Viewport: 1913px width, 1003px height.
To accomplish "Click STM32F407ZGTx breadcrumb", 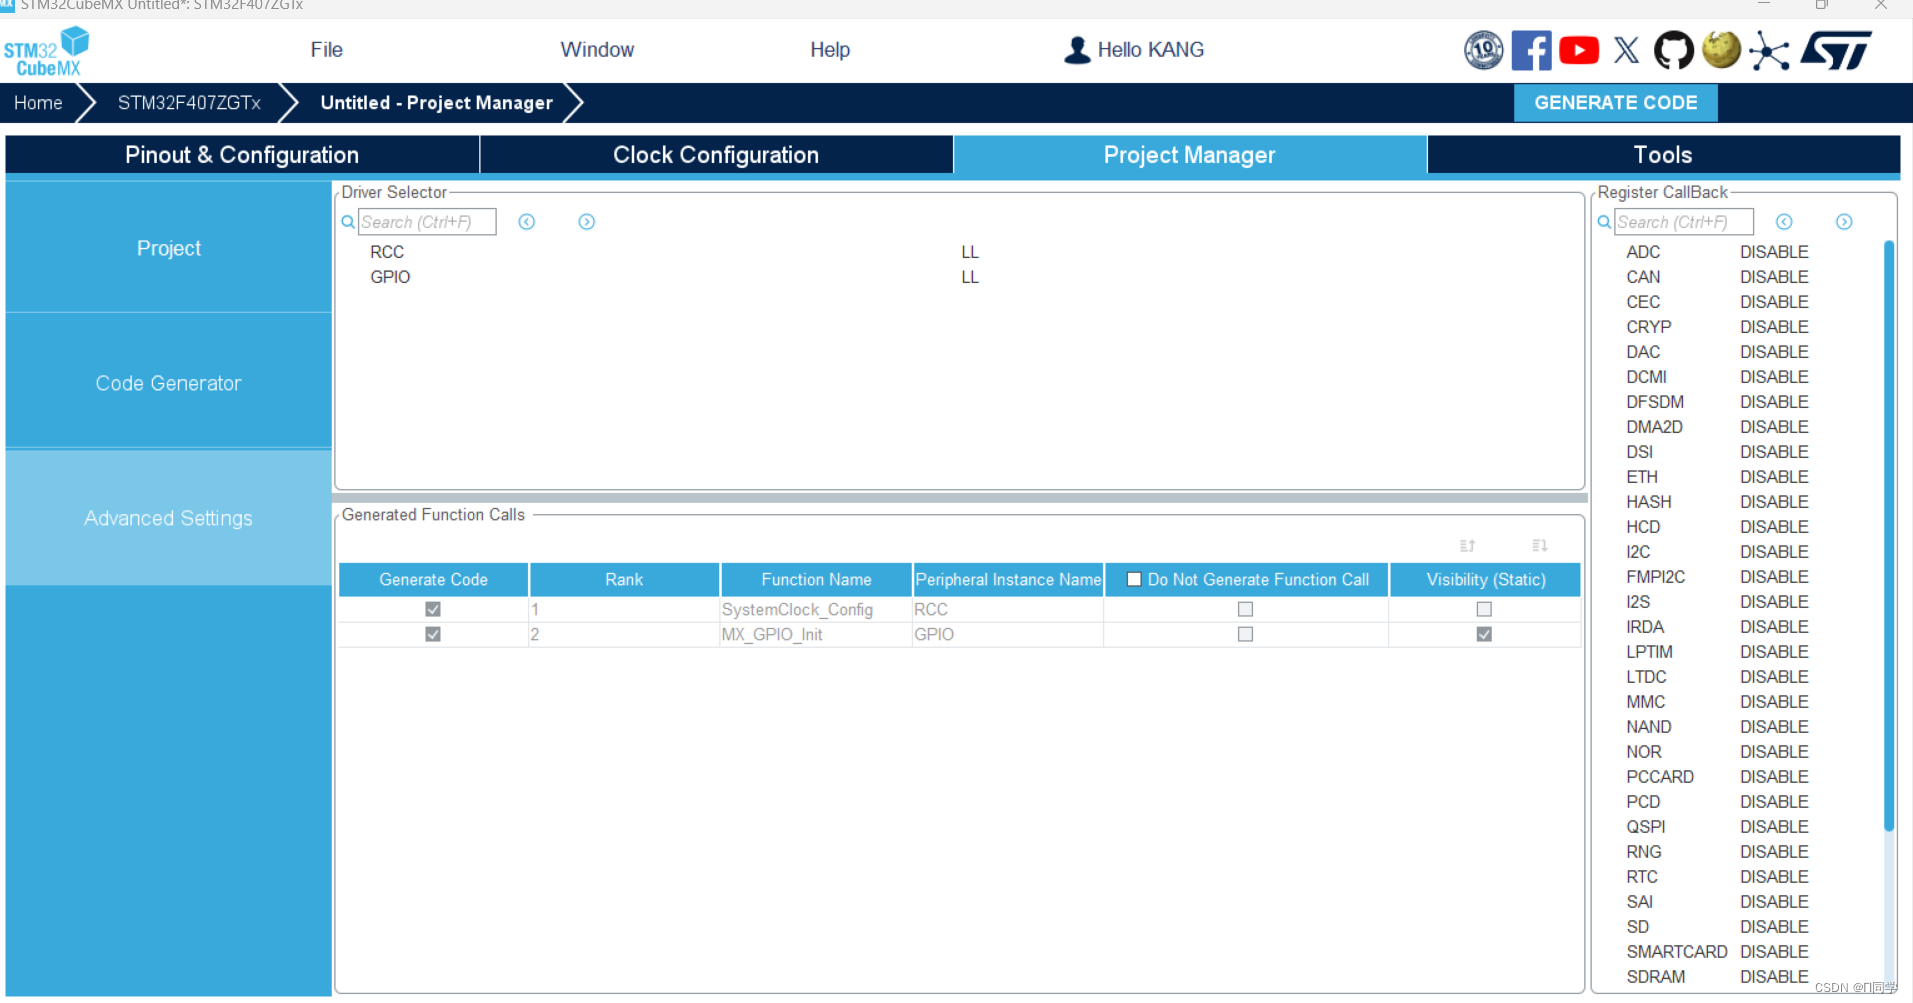I will (x=189, y=103).
